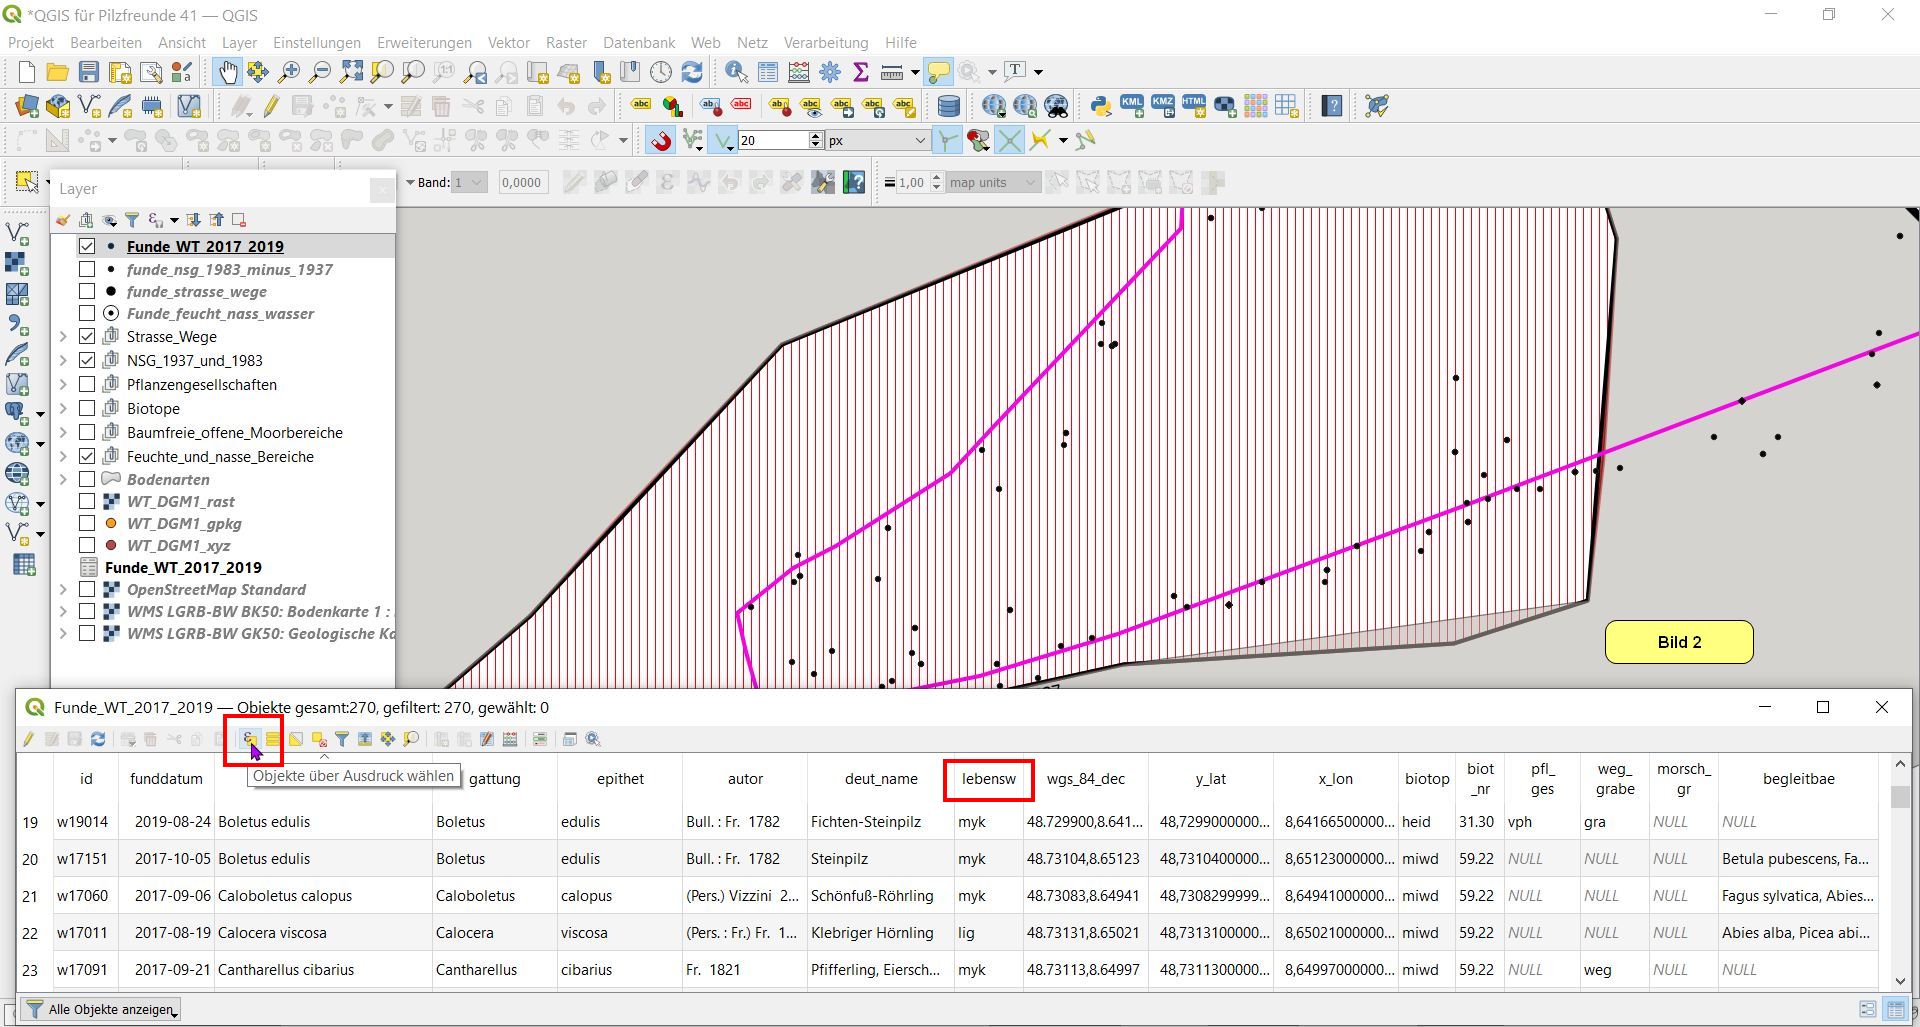Click the Alle Objekte anzeigen button

point(102,1009)
